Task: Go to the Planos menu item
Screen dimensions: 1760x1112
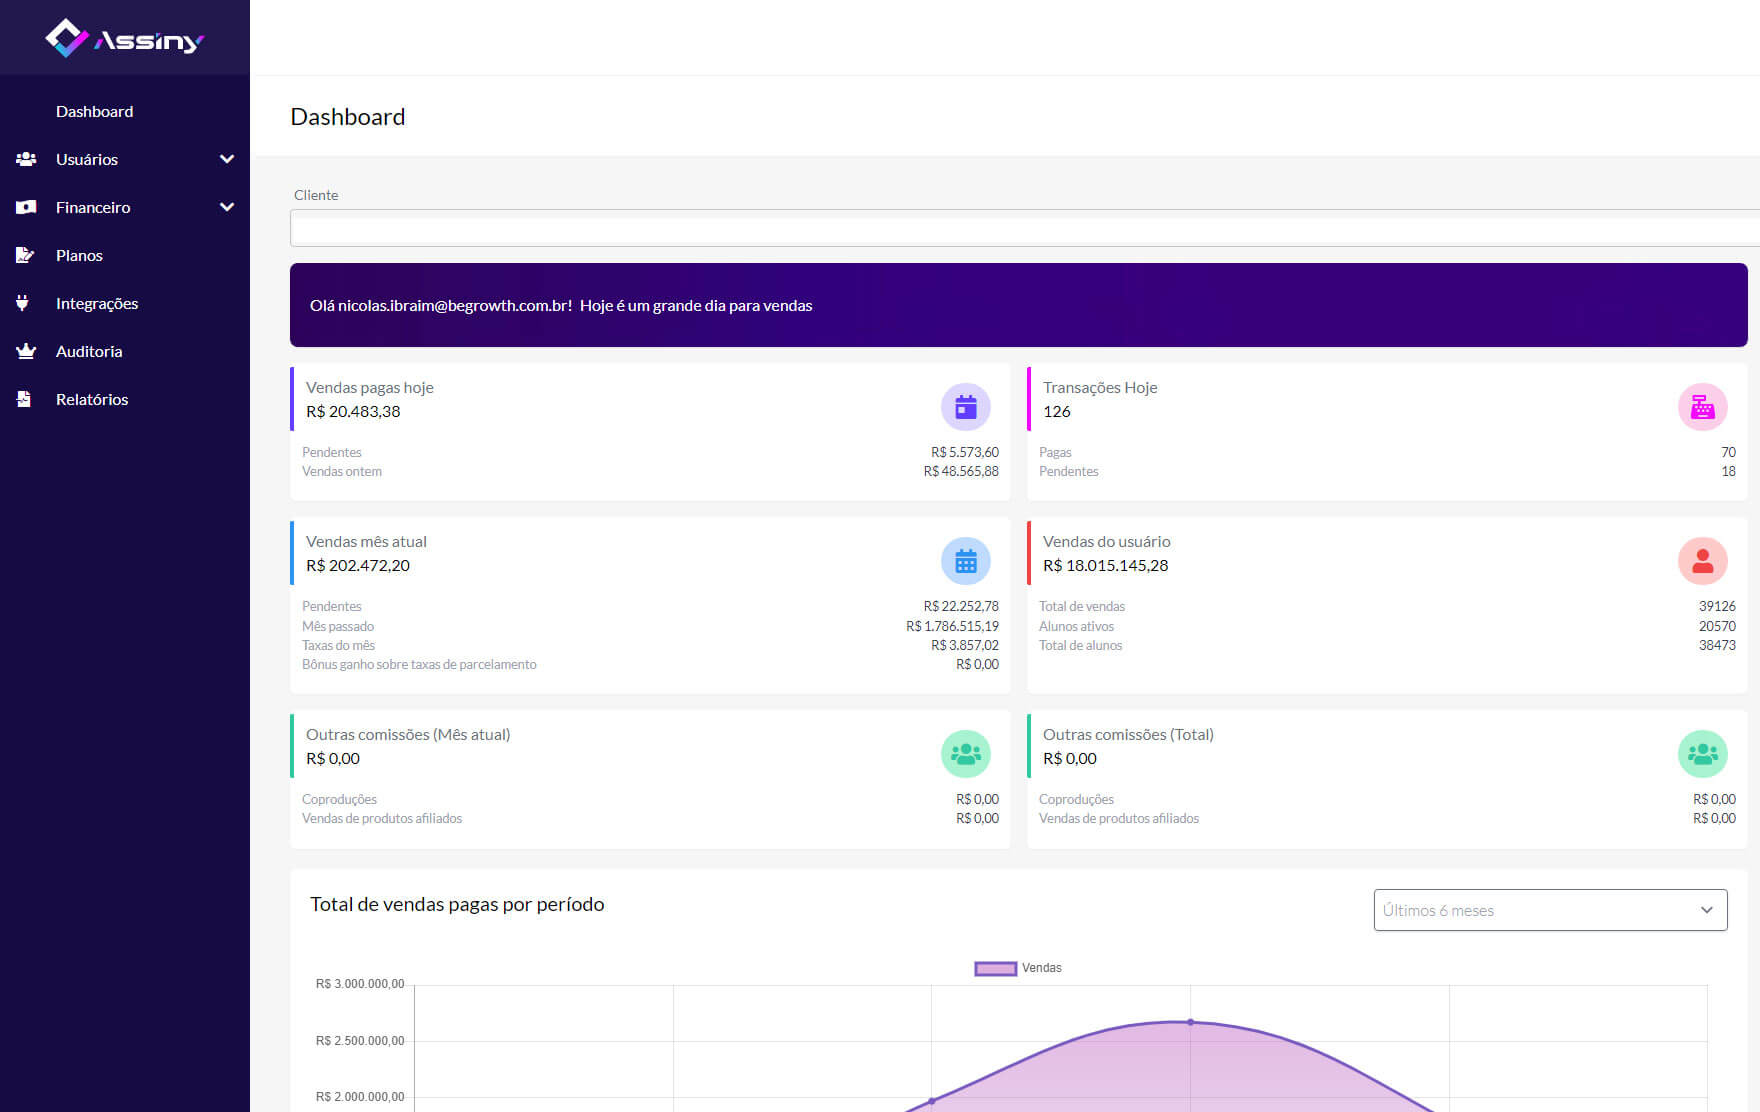Action: point(79,255)
